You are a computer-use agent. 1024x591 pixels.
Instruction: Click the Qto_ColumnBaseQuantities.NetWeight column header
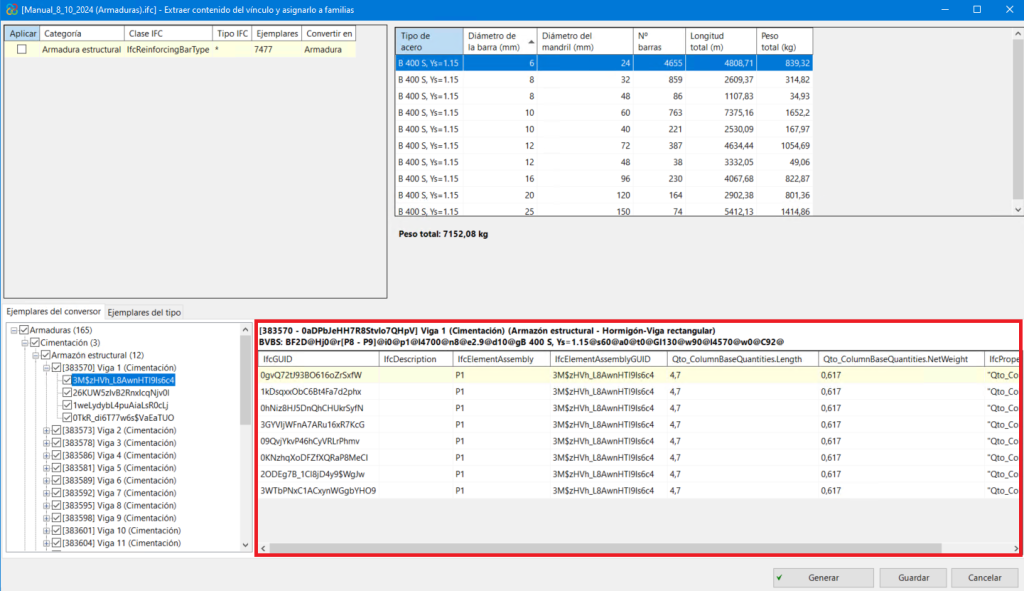pyautogui.click(x=901, y=359)
